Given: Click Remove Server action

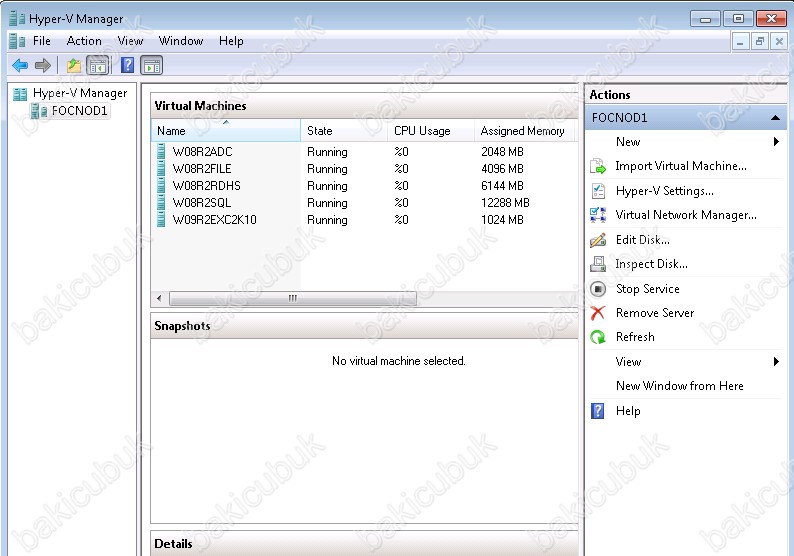Looking at the screenshot, I should pyautogui.click(x=655, y=313).
